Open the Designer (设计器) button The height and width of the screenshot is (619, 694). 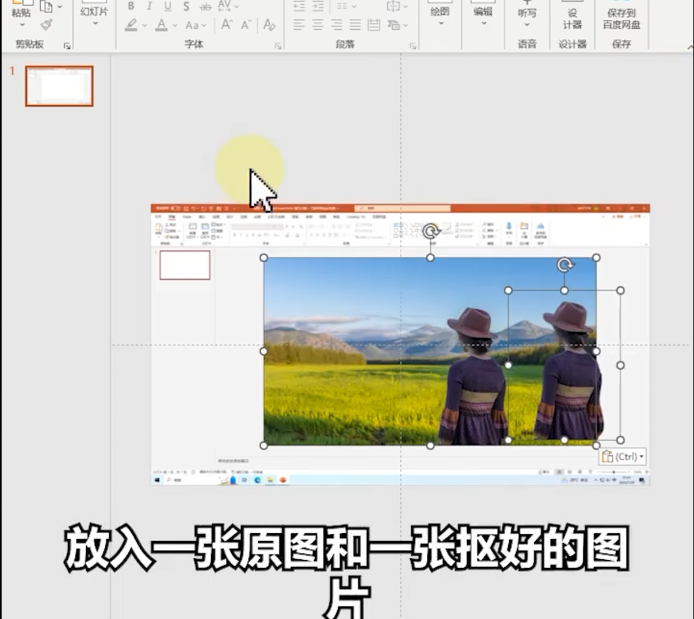tap(572, 16)
